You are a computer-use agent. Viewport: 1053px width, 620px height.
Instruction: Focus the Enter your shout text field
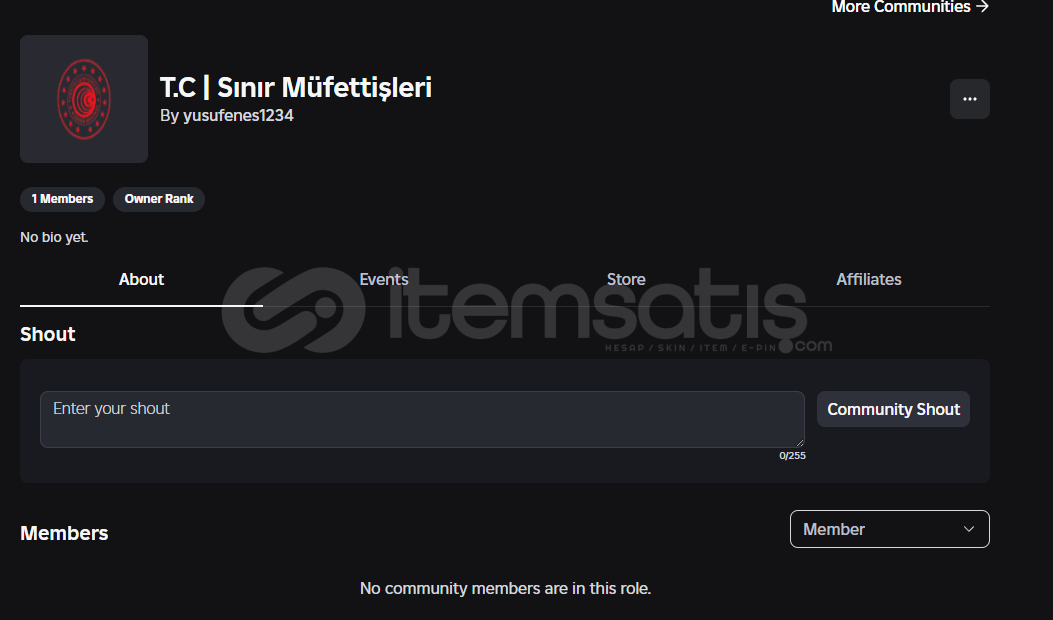[x=422, y=419]
